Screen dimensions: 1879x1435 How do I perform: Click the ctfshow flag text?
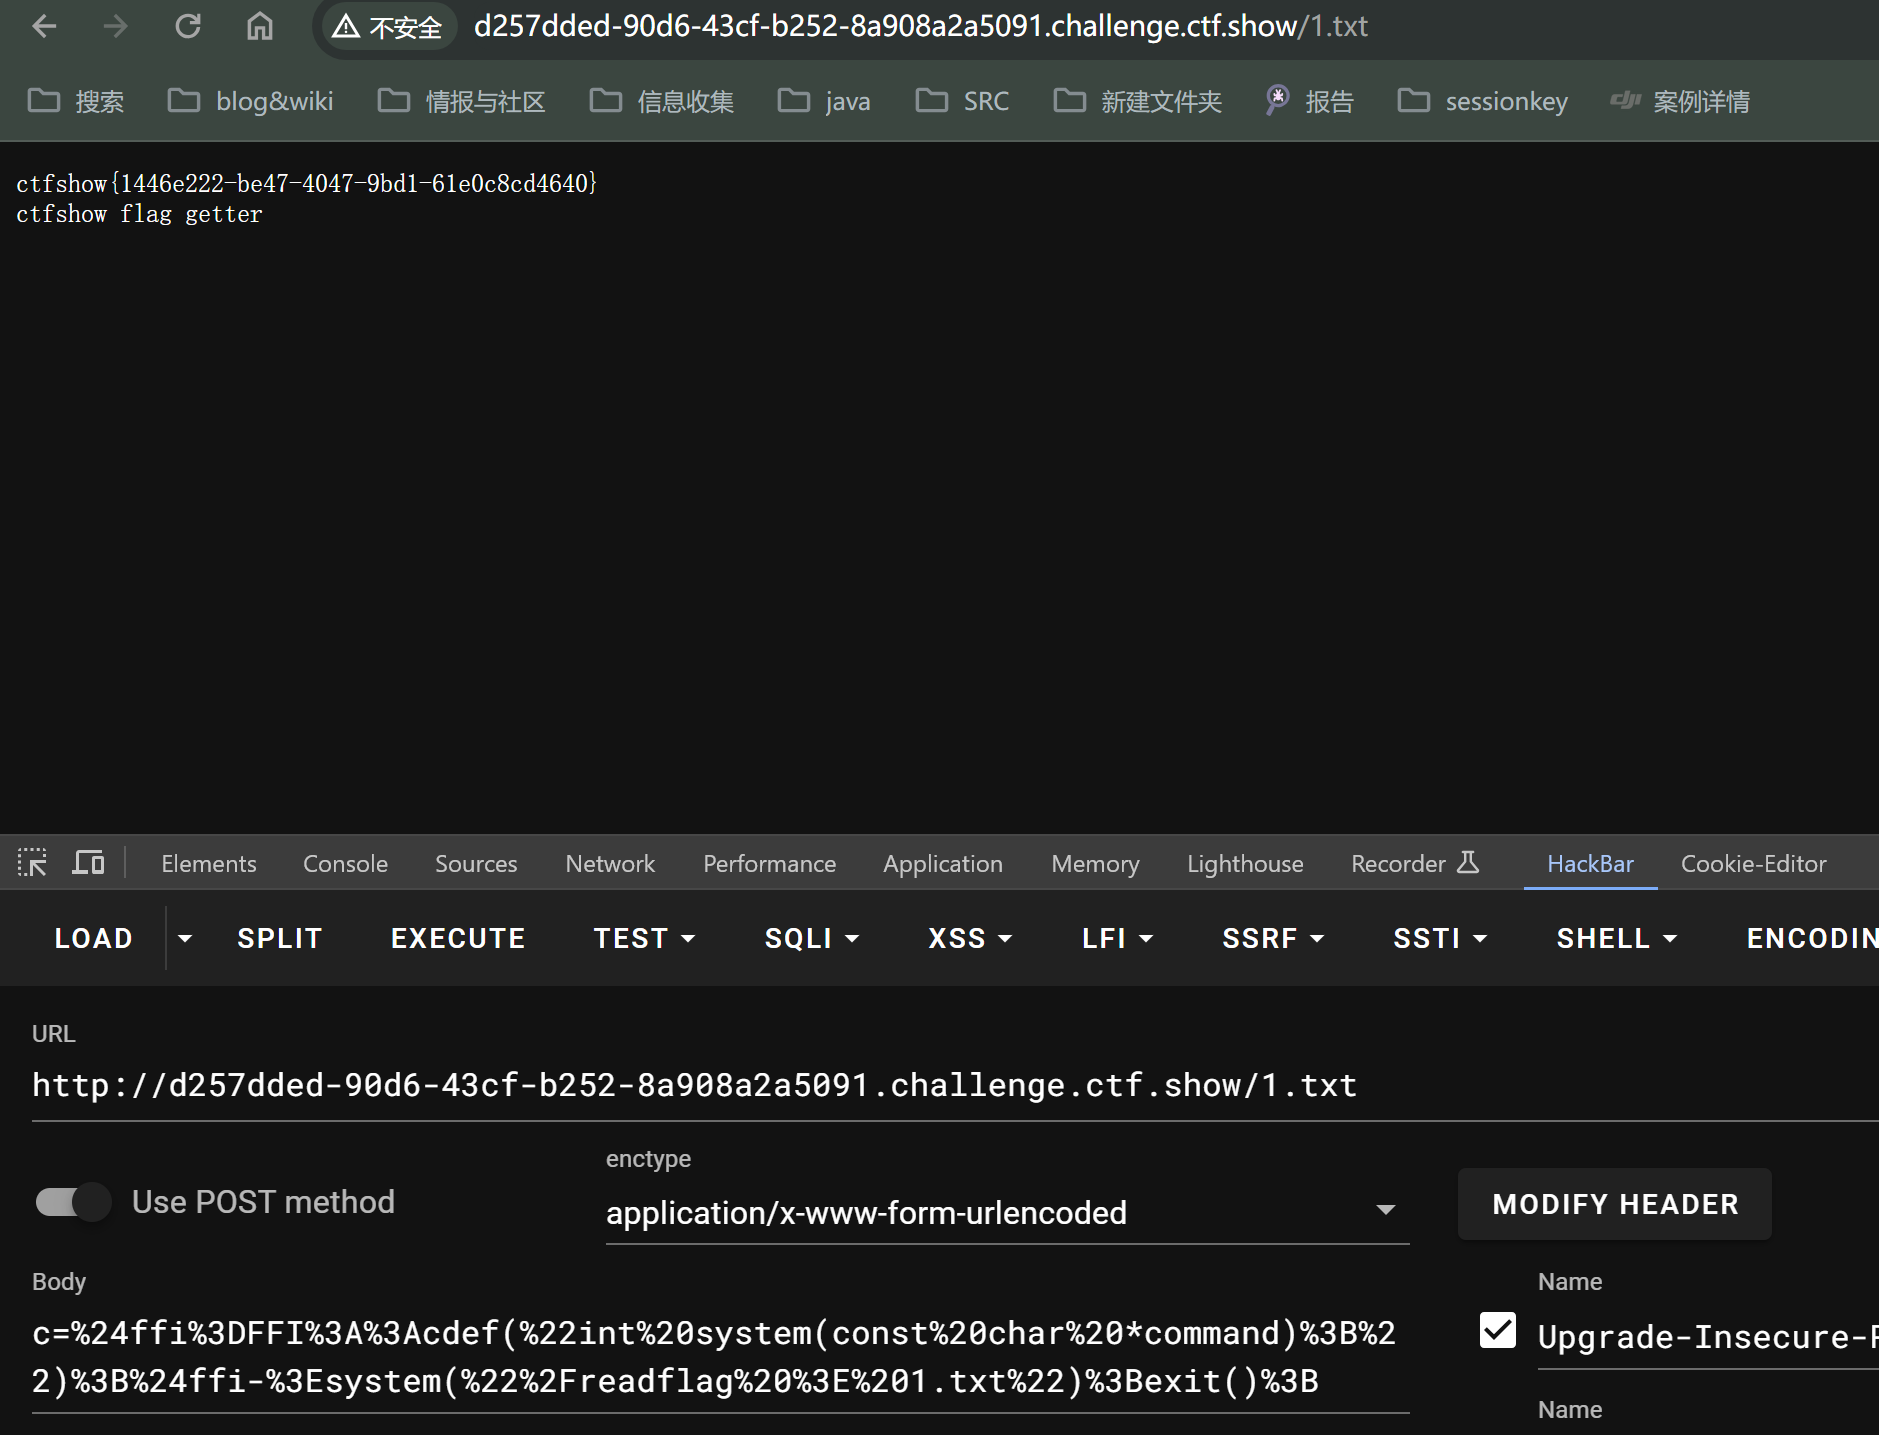[306, 183]
